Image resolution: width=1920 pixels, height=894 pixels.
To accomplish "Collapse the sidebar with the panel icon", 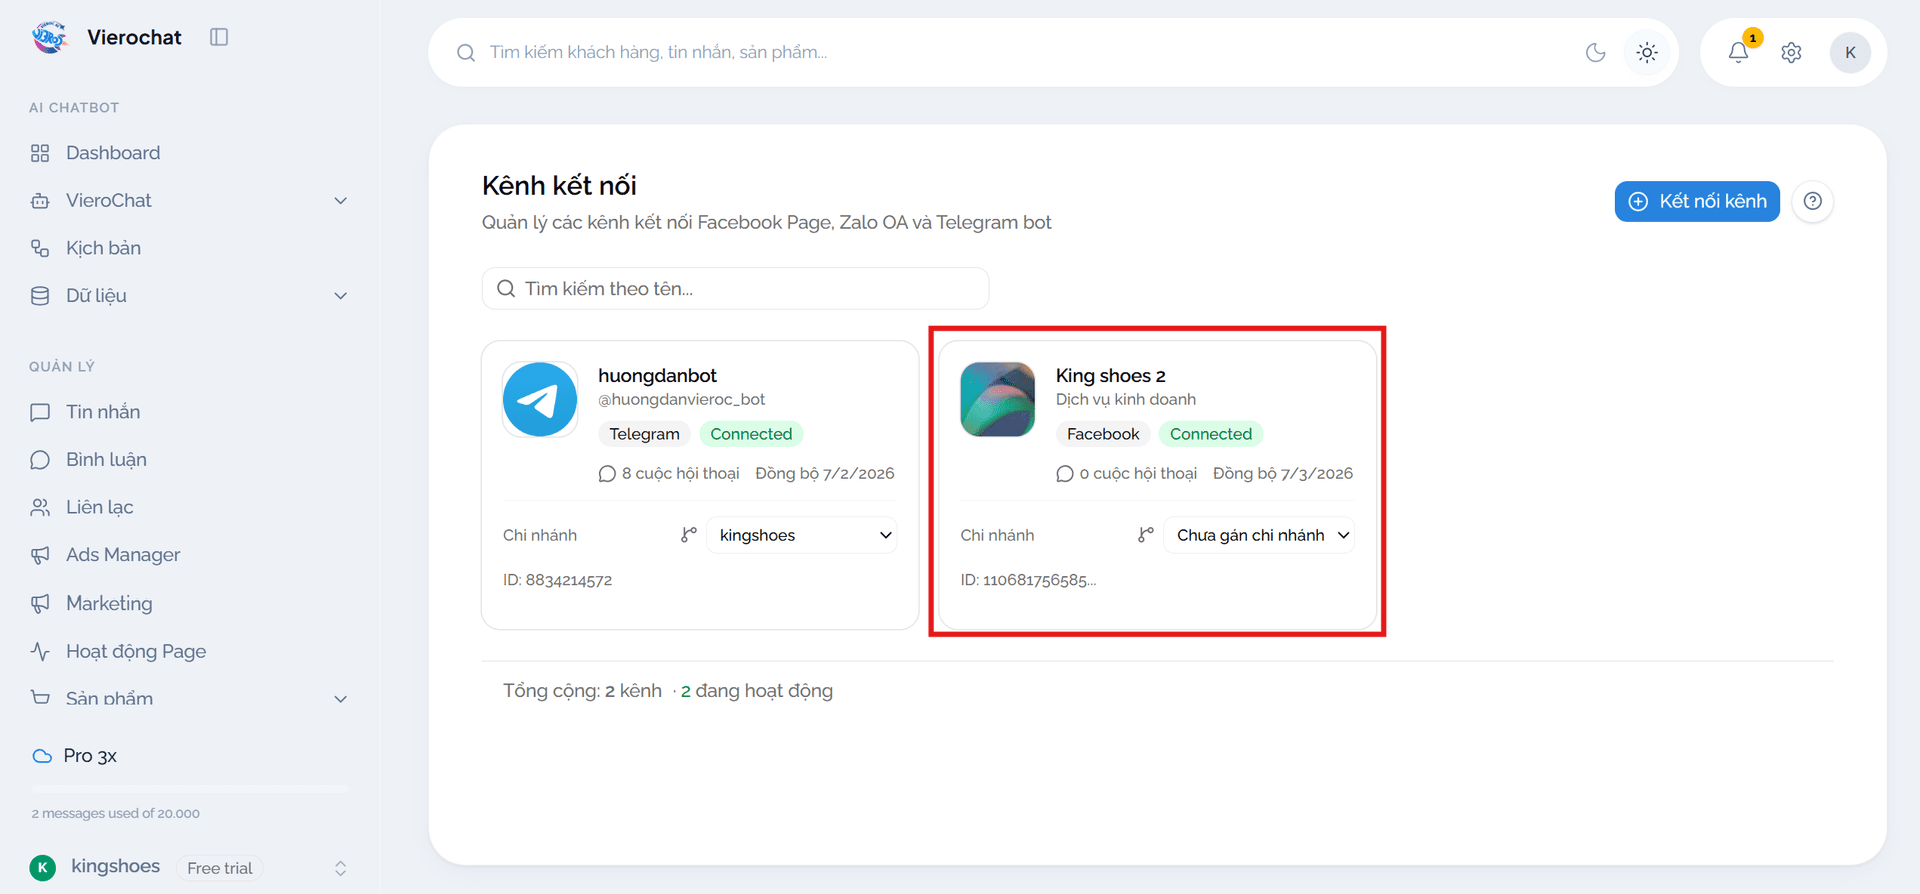I will (x=219, y=37).
